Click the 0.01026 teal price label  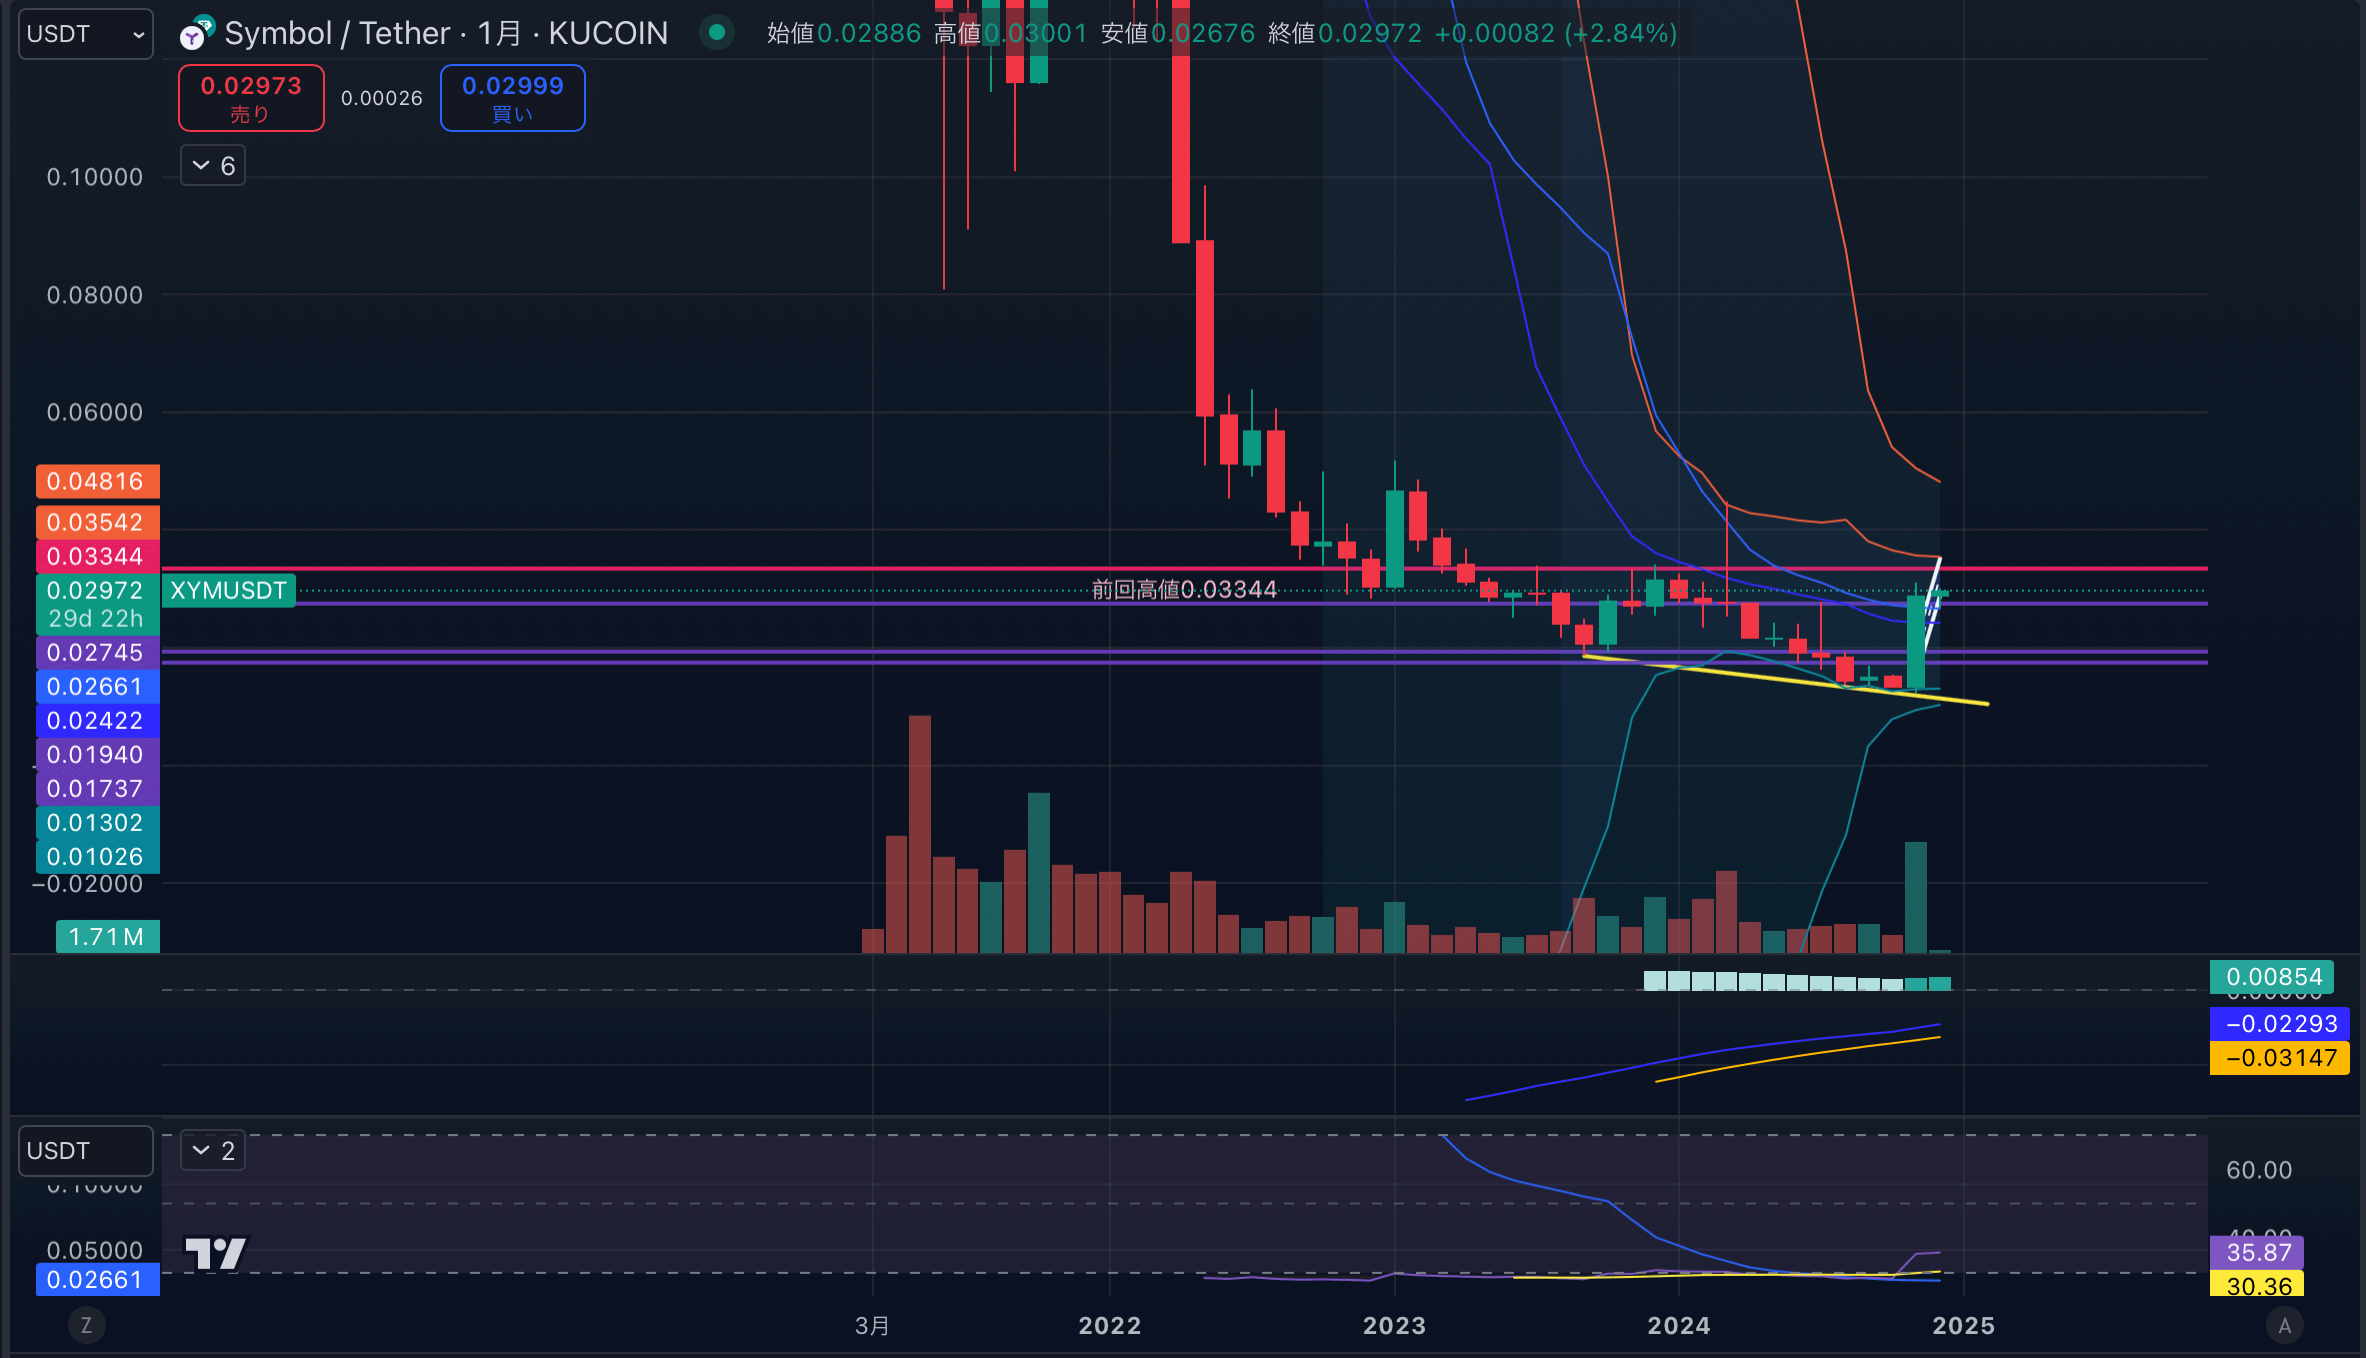(97, 857)
